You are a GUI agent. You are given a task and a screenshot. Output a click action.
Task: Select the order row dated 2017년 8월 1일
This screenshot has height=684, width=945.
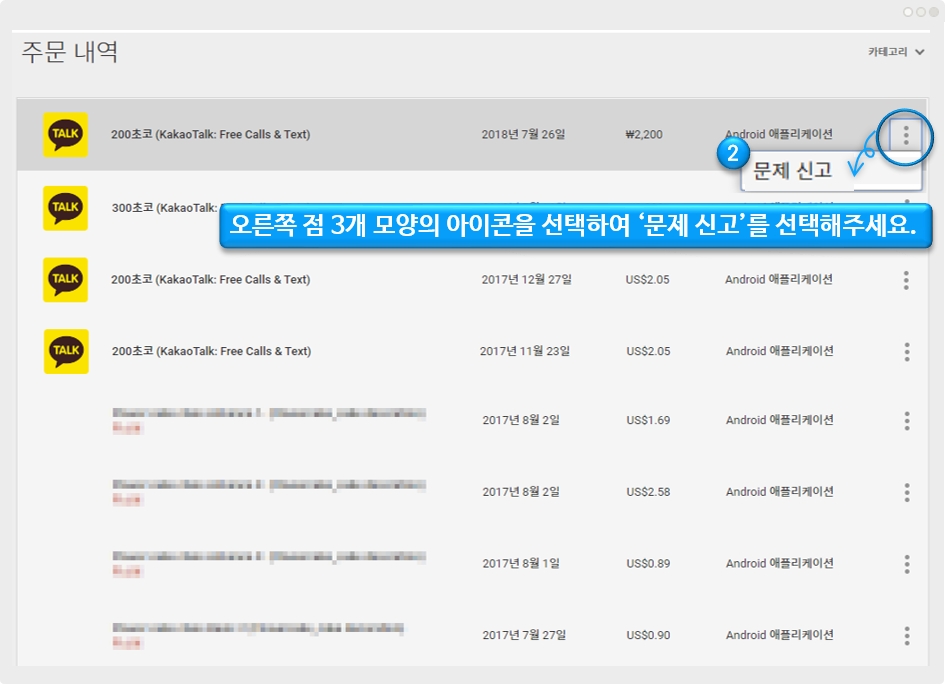520,564
